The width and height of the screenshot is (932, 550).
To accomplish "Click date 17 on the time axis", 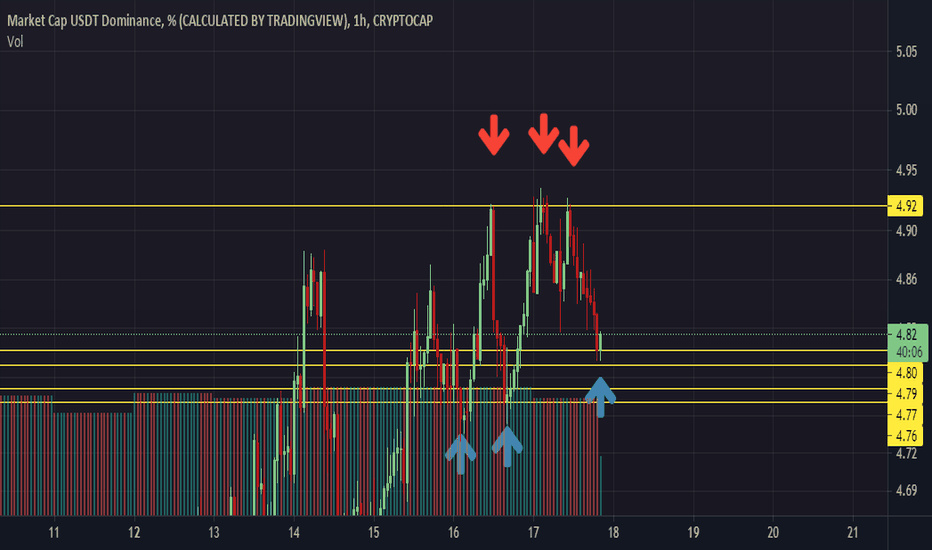I will point(533,532).
